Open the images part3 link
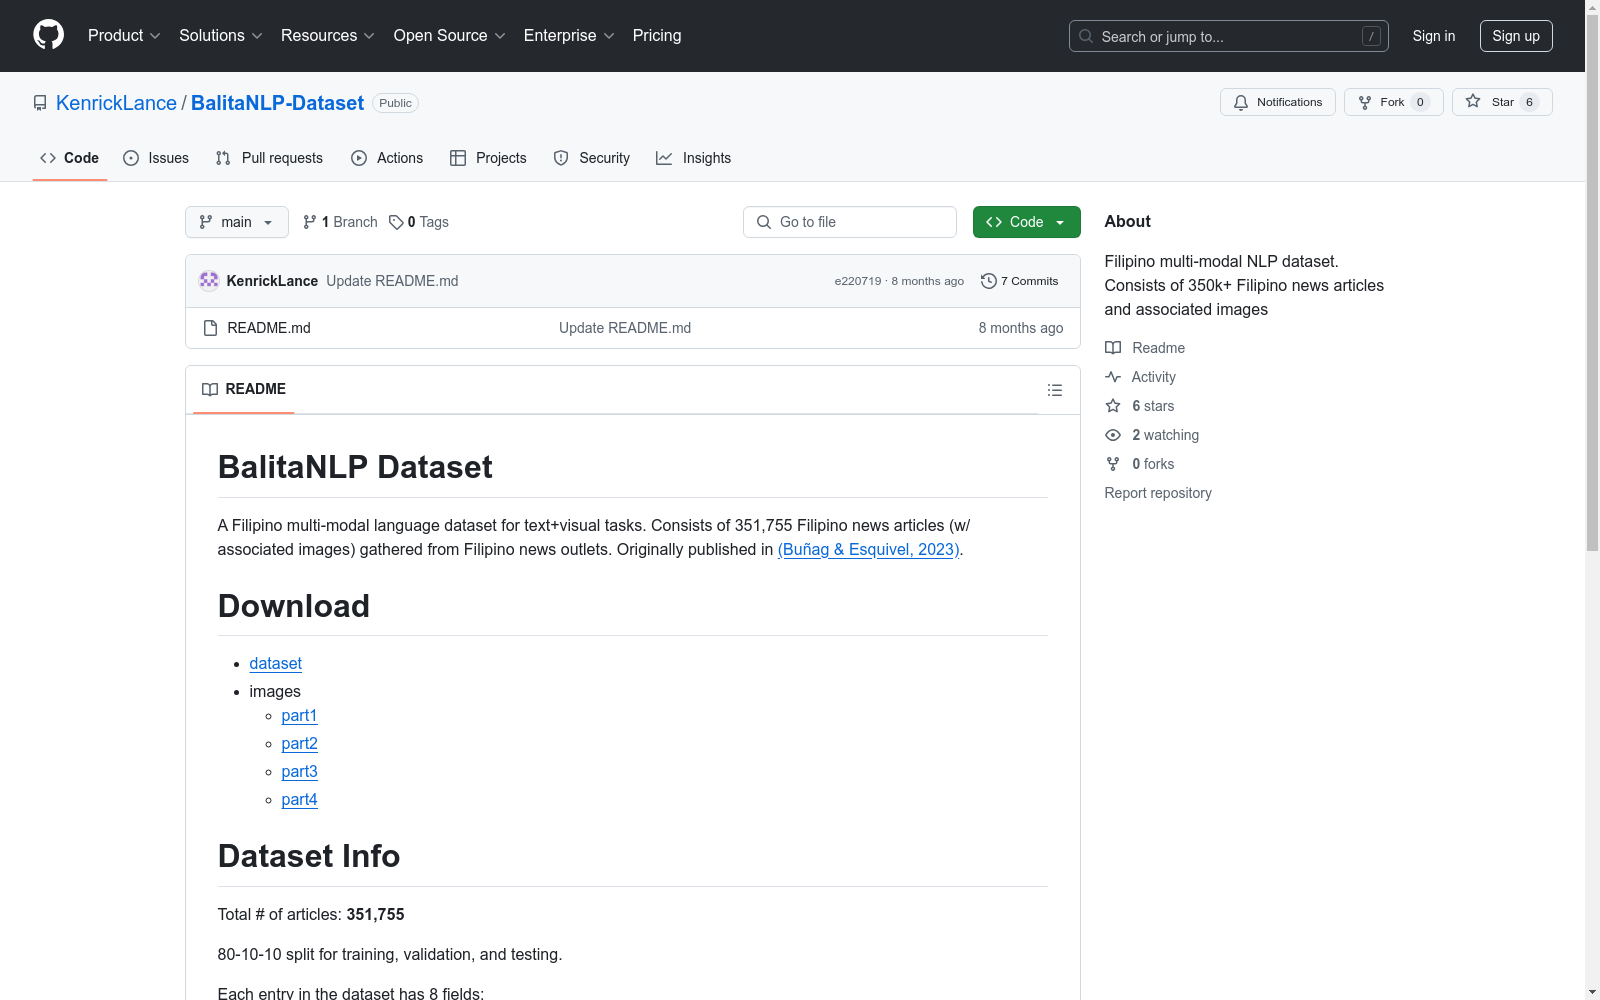 pos(300,772)
